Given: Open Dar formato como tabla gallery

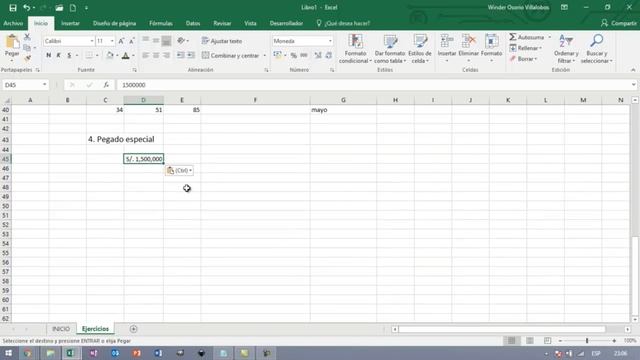Looking at the screenshot, I should point(390,49).
